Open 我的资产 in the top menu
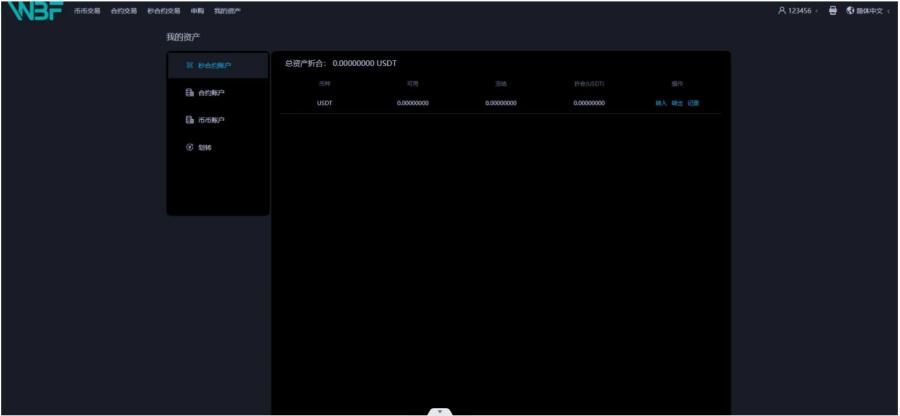Screen dimensions: 900x416 227,11
